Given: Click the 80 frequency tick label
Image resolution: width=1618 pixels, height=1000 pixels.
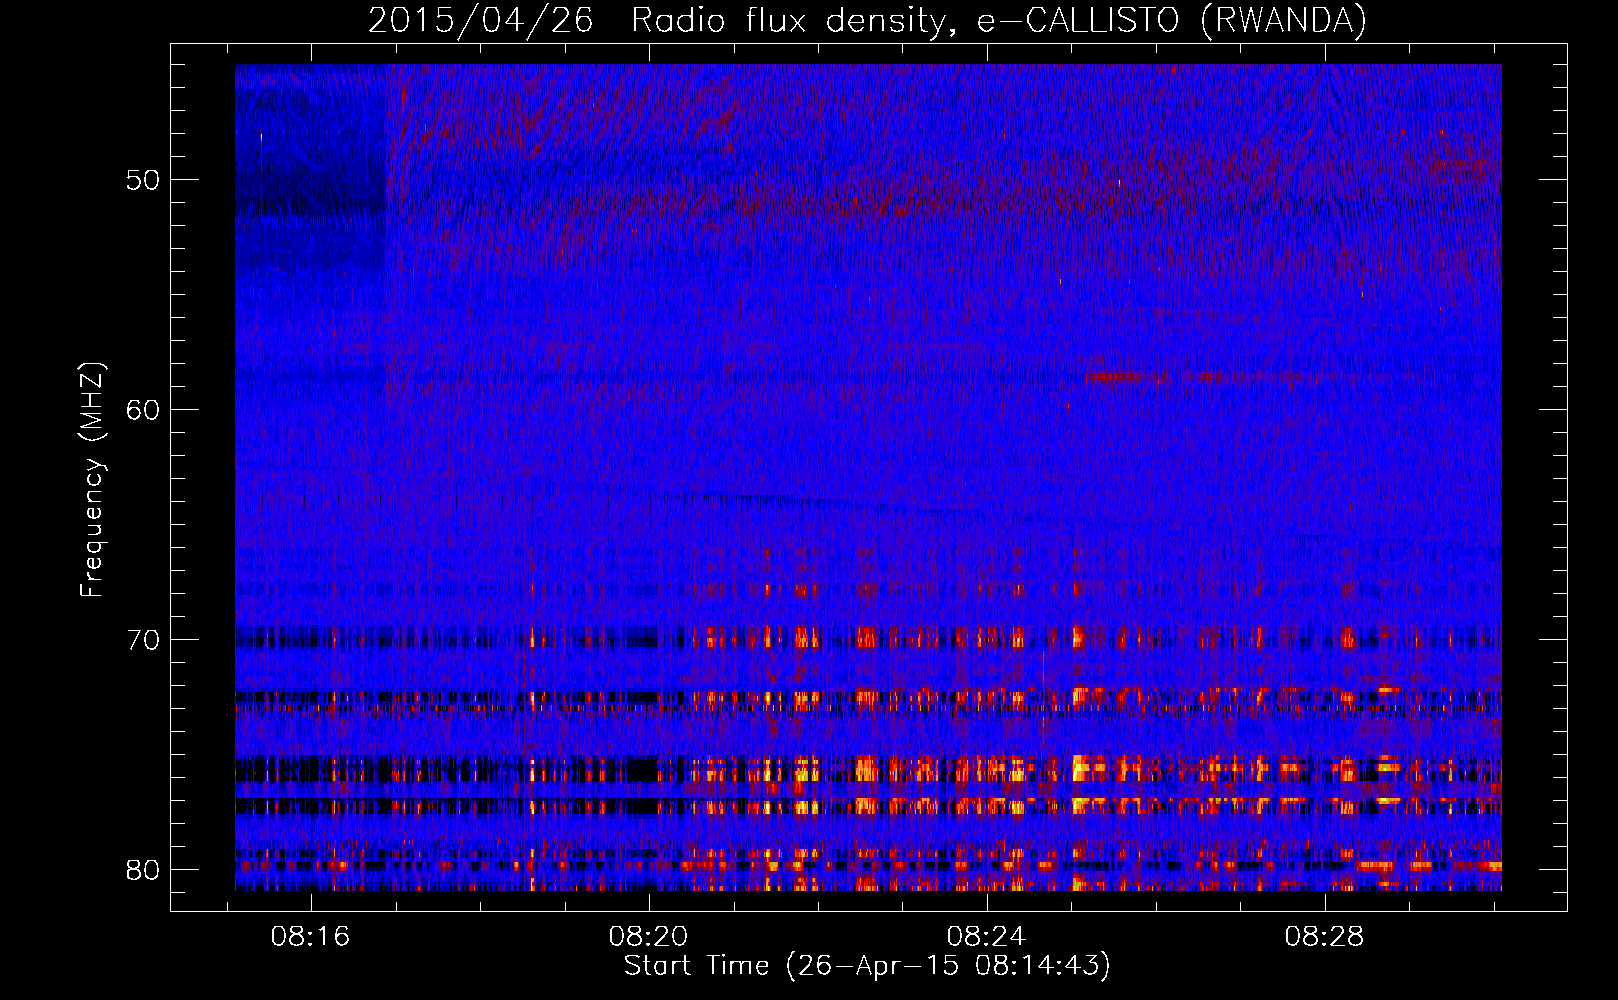Looking at the screenshot, I should [144, 870].
